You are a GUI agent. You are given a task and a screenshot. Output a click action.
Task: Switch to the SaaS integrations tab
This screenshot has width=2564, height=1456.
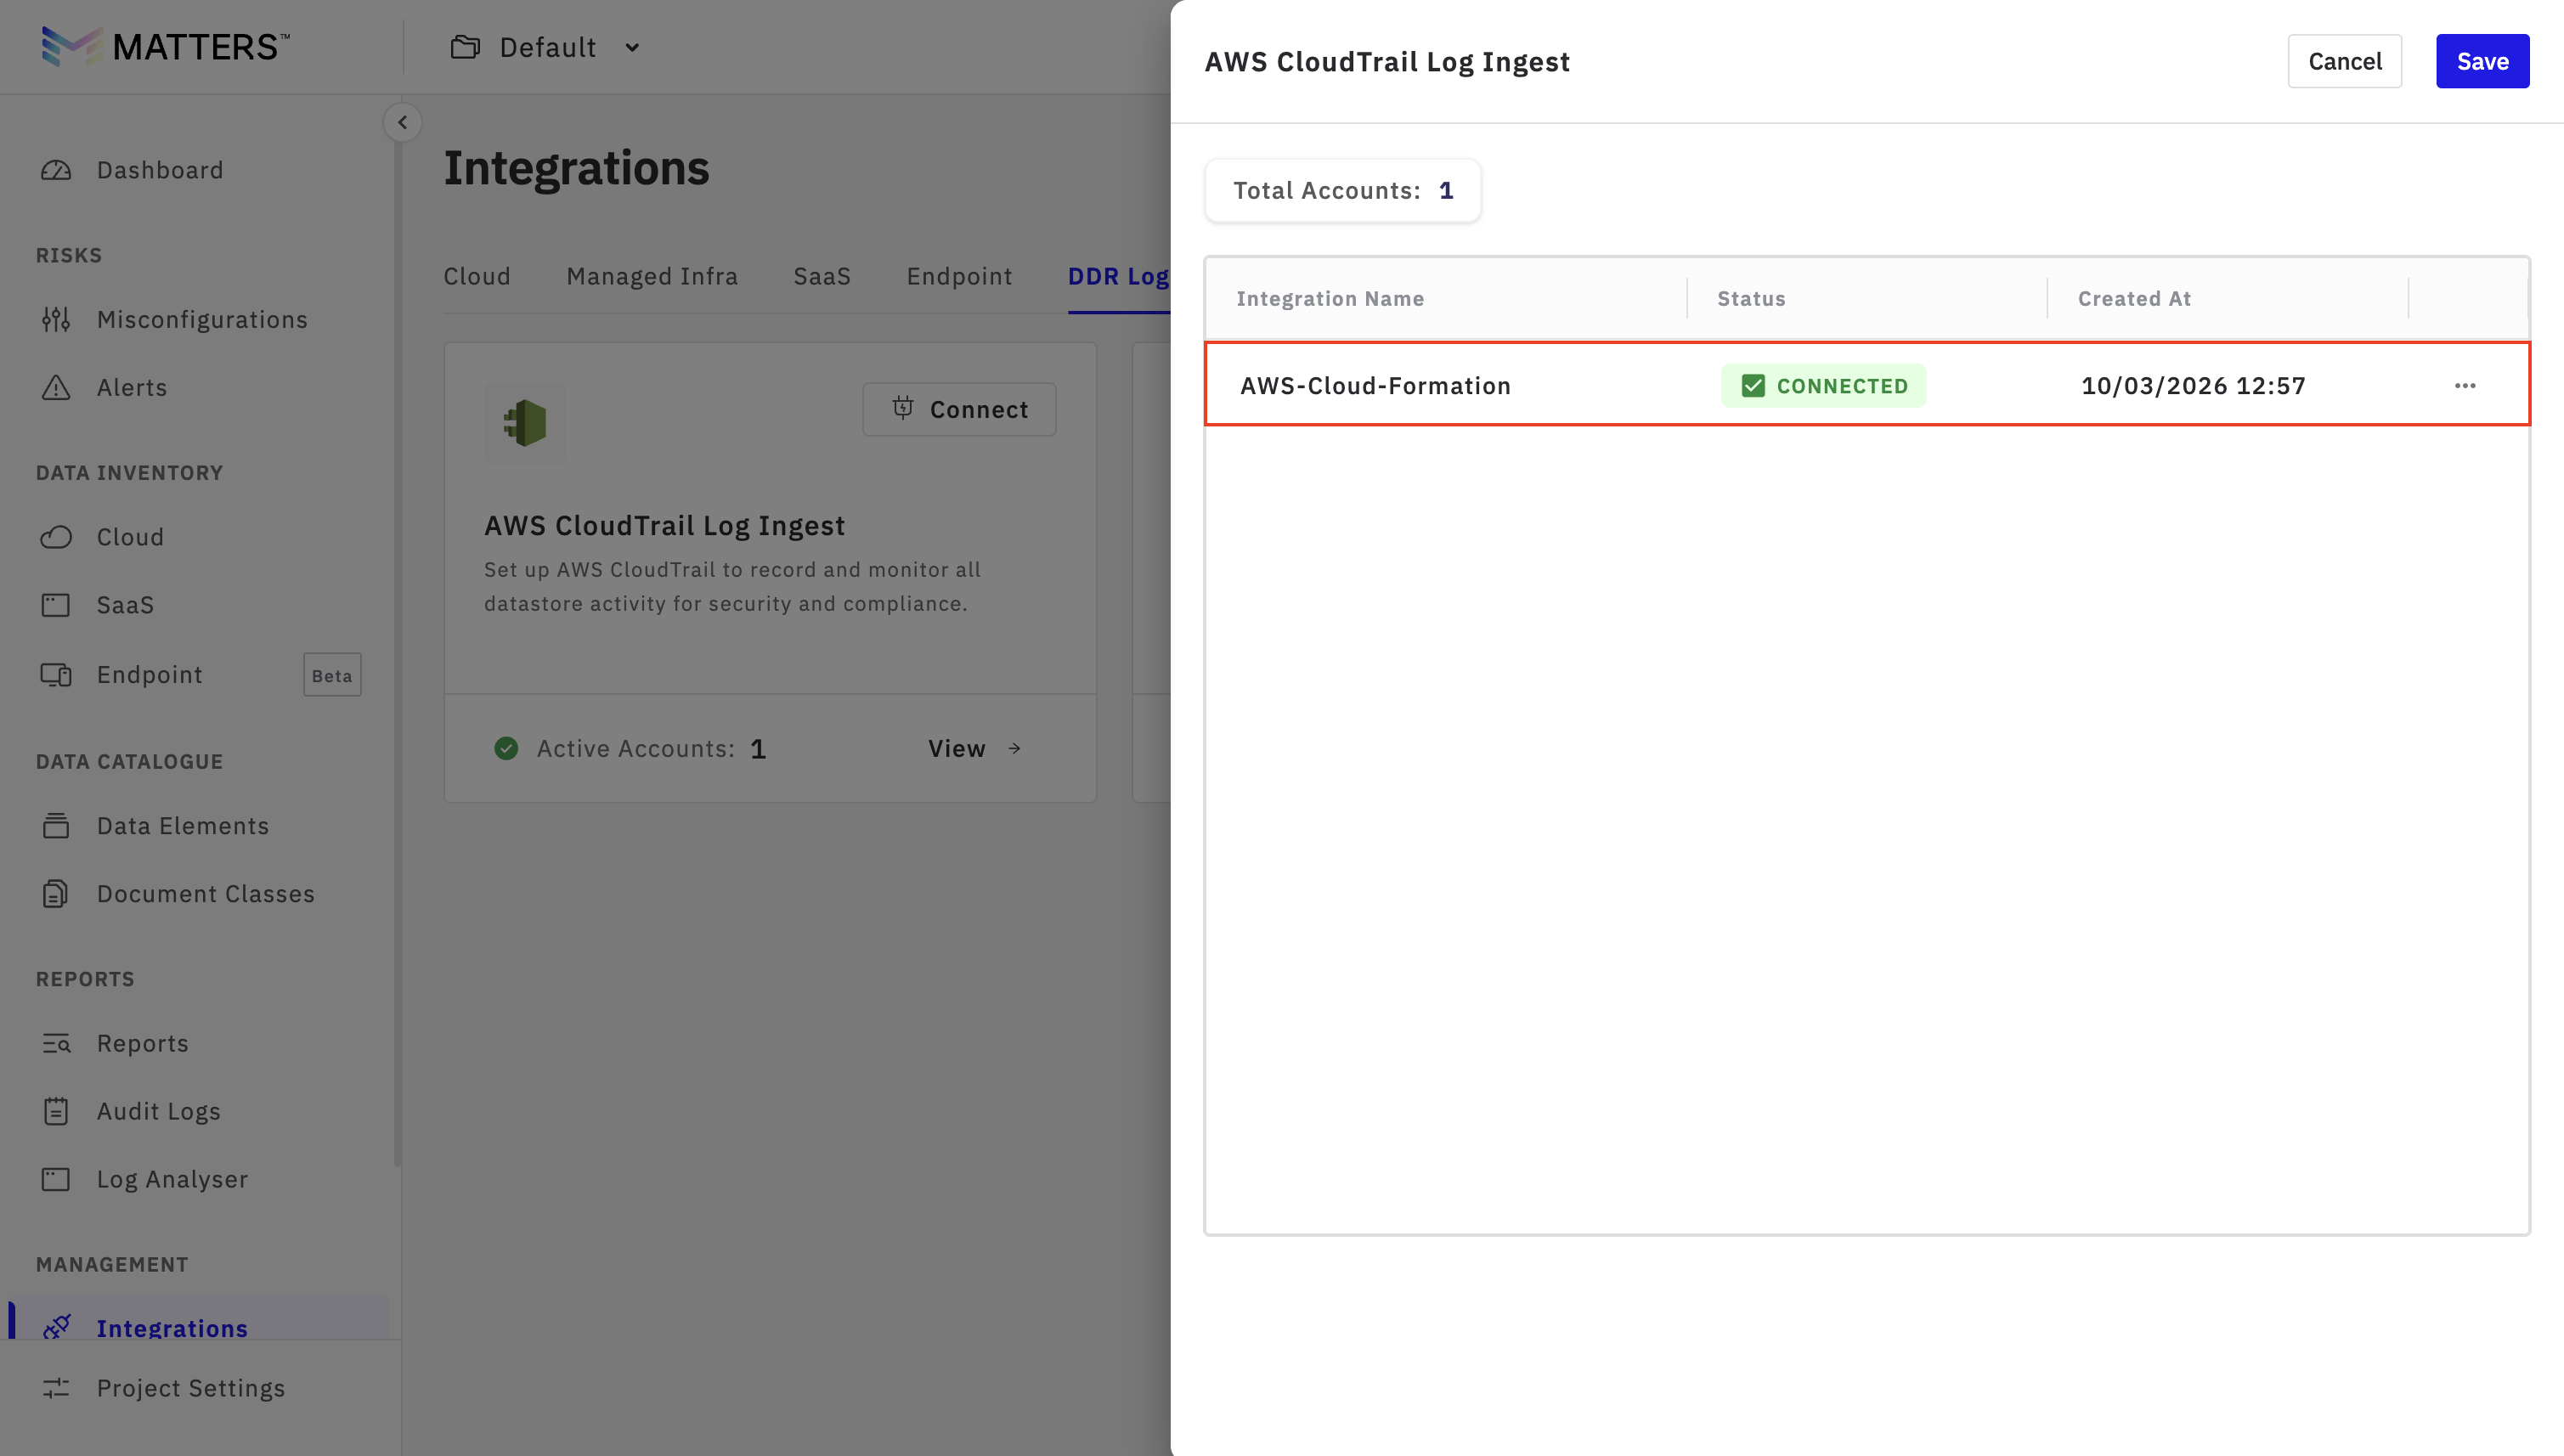pos(822,276)
